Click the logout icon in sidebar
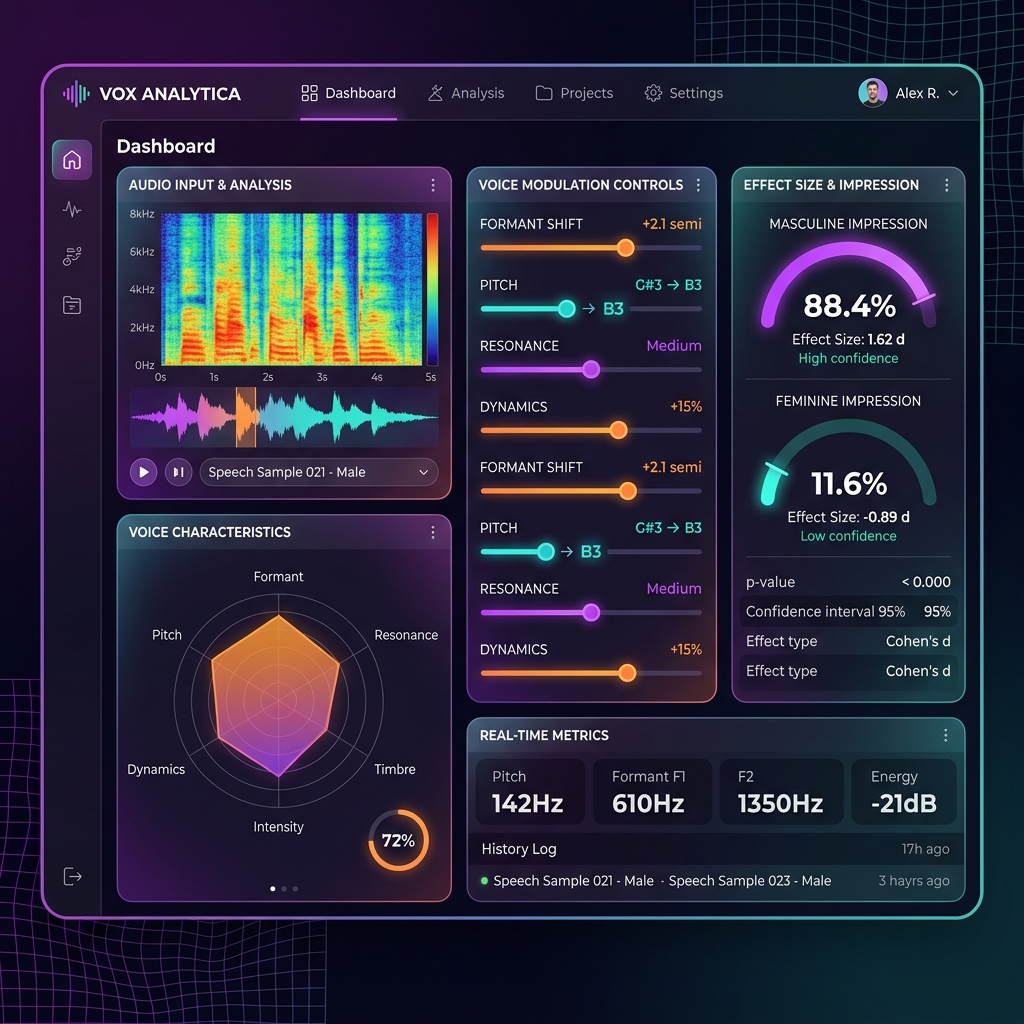 click(x=72, y=876)
